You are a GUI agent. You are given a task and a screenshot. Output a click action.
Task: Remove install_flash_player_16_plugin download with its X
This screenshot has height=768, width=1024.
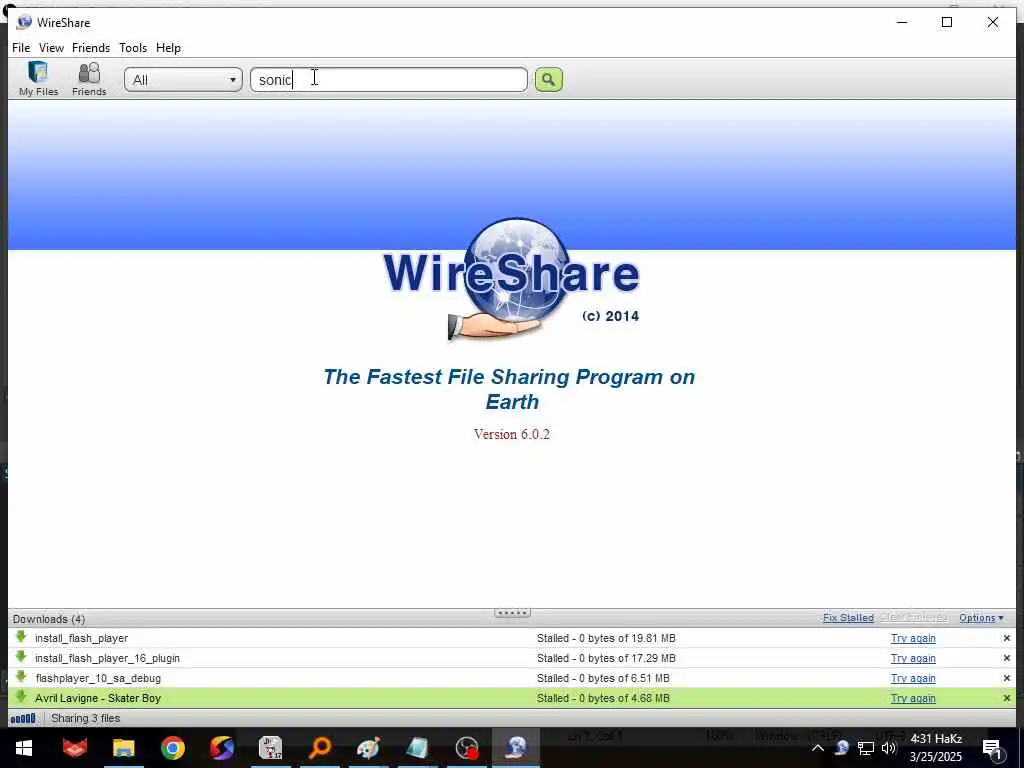(x=1006, y=658)
